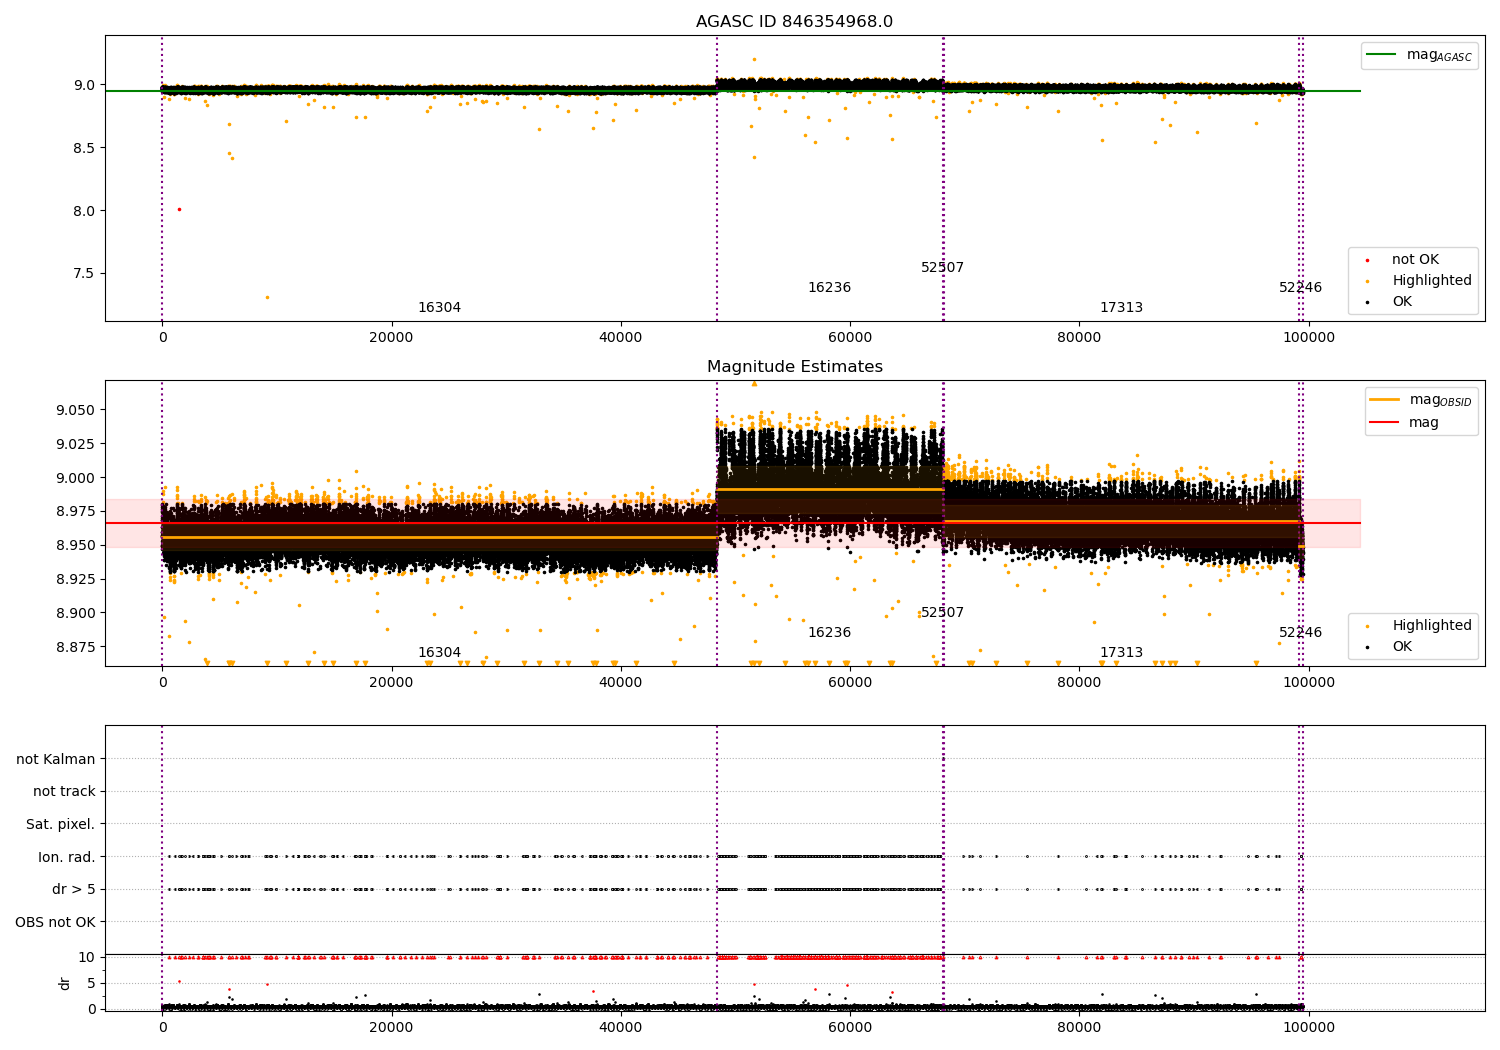The height and width of the screenshot is (1050, 1500).
Task: Click obsid label 52507 in top plot
Action: tap(942, 268)
